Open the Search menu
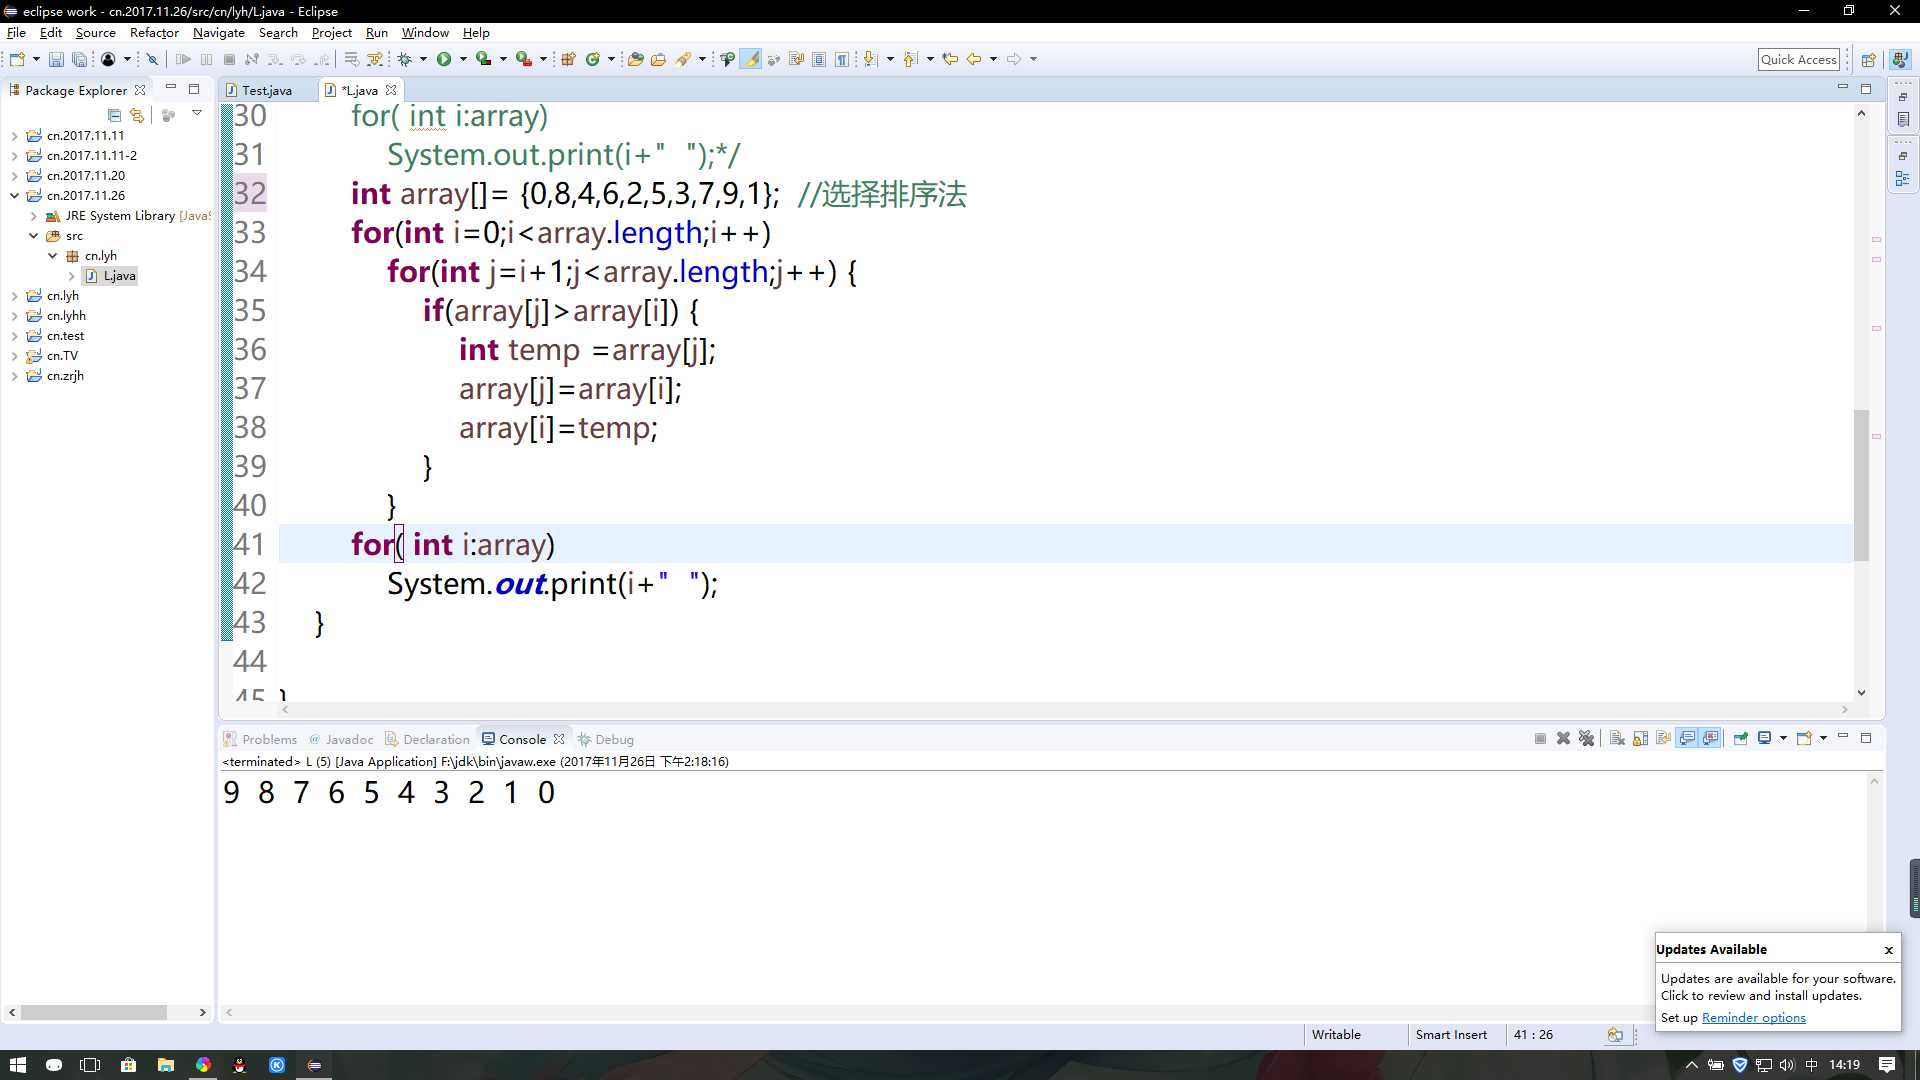This screenshot has height=1080, width=1920. pos(277,33)
